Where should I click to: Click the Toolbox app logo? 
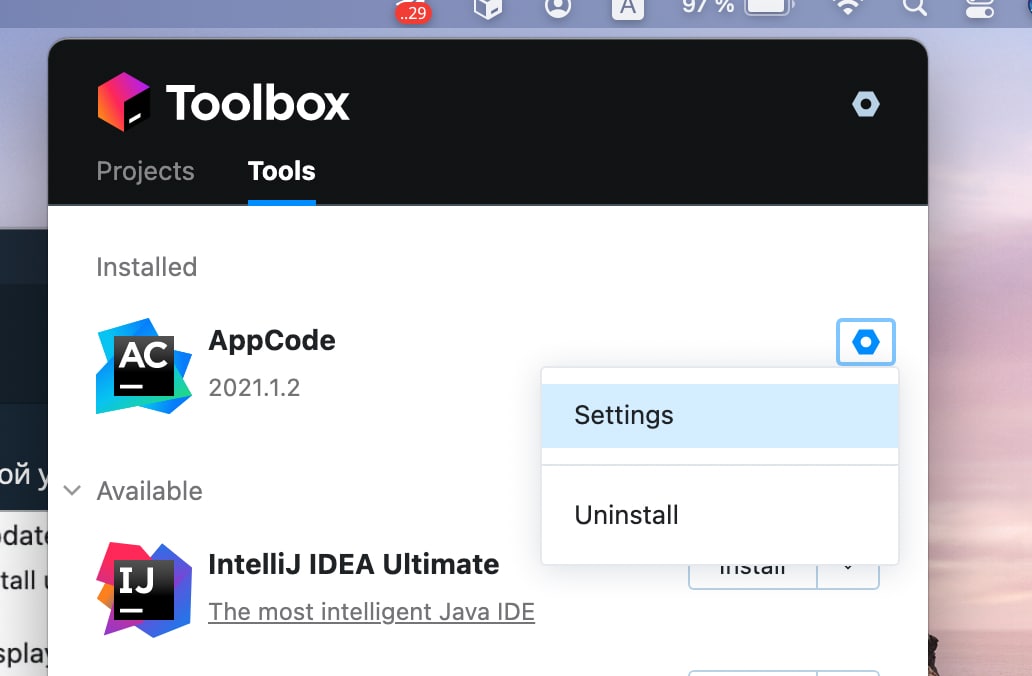(x=124, y=103)
